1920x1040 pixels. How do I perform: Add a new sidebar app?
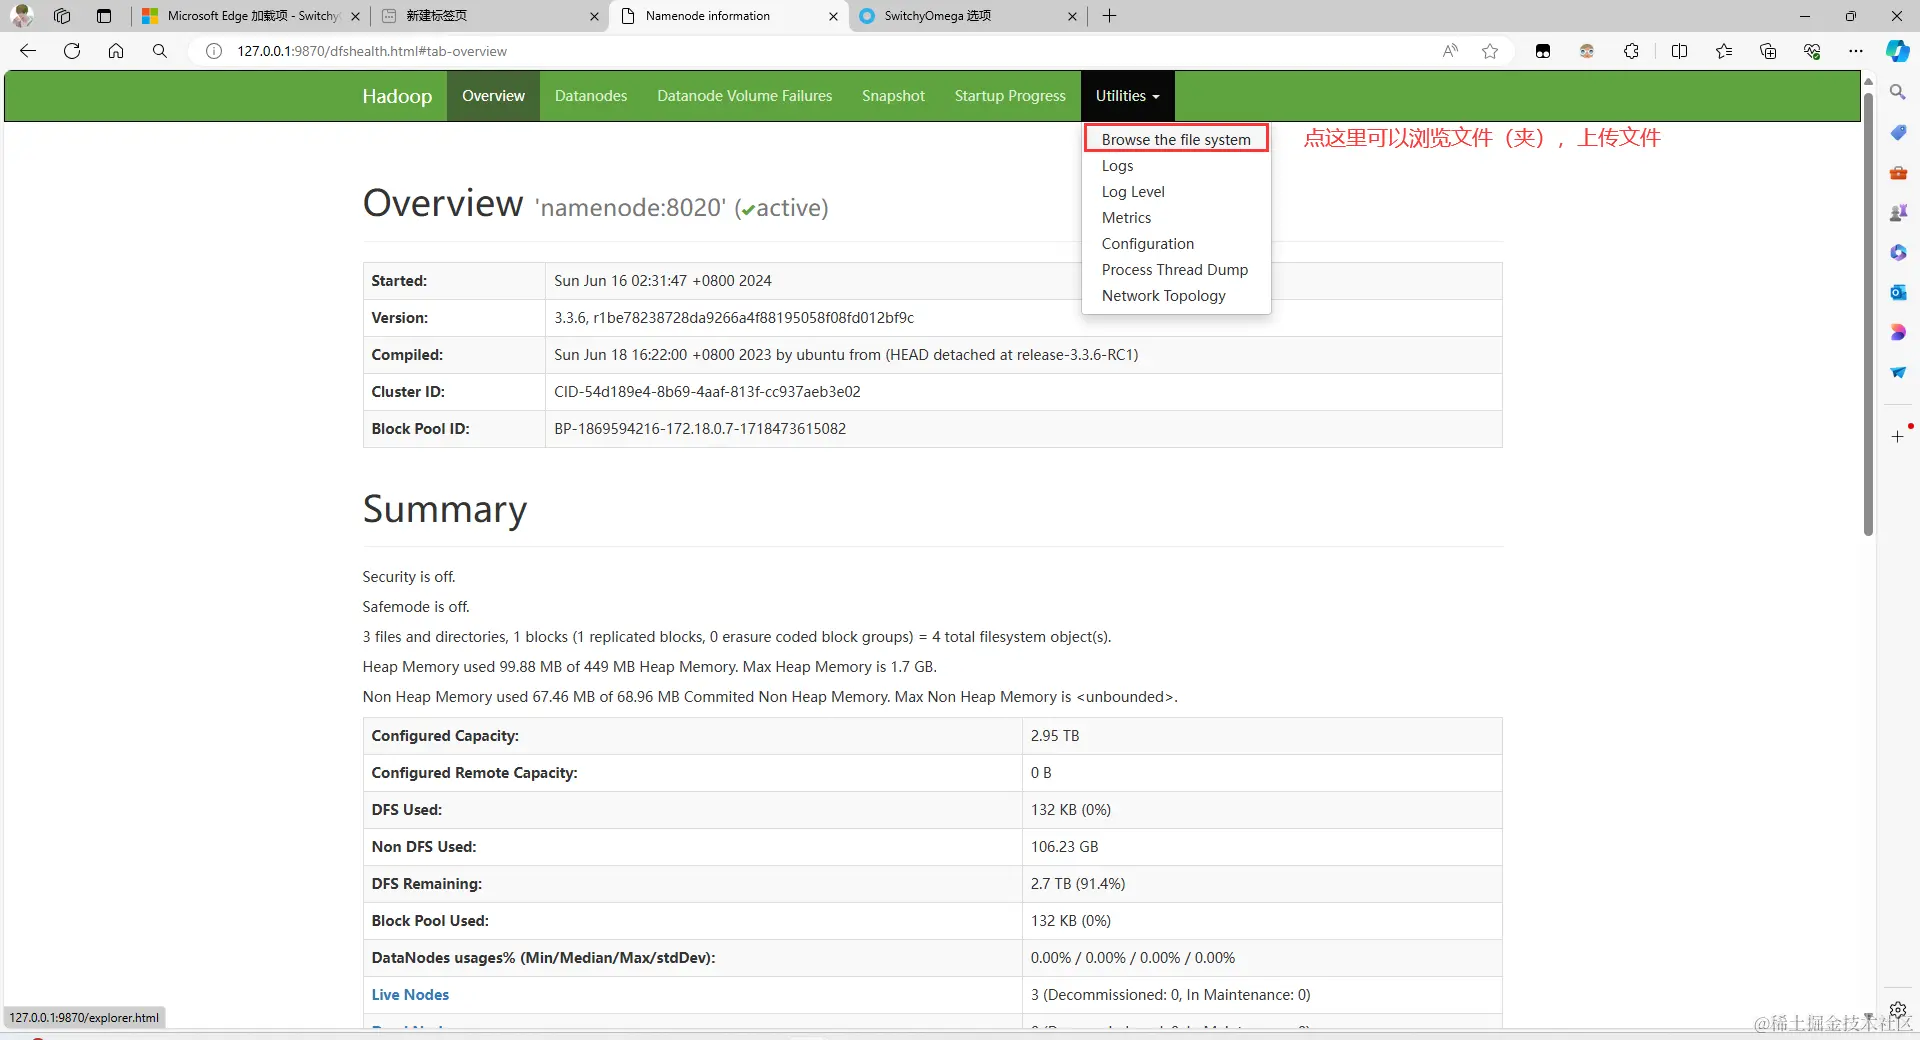click(1898, 436)
